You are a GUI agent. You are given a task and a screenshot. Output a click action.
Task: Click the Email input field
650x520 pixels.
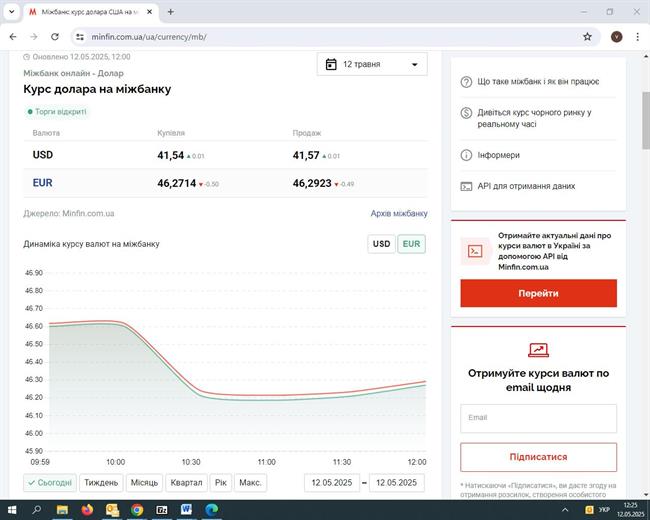click(x=538, y=418)
